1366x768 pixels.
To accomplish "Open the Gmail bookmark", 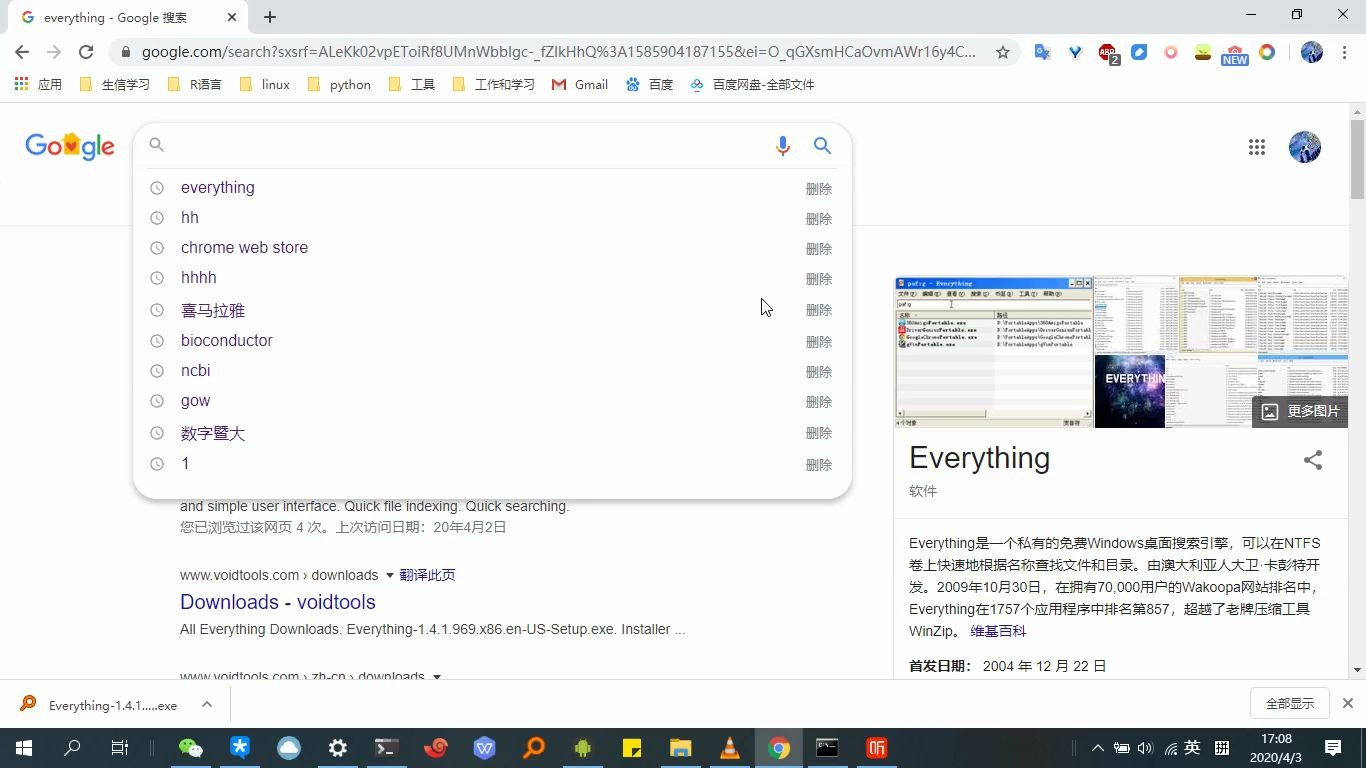I will tap(580, 85).
